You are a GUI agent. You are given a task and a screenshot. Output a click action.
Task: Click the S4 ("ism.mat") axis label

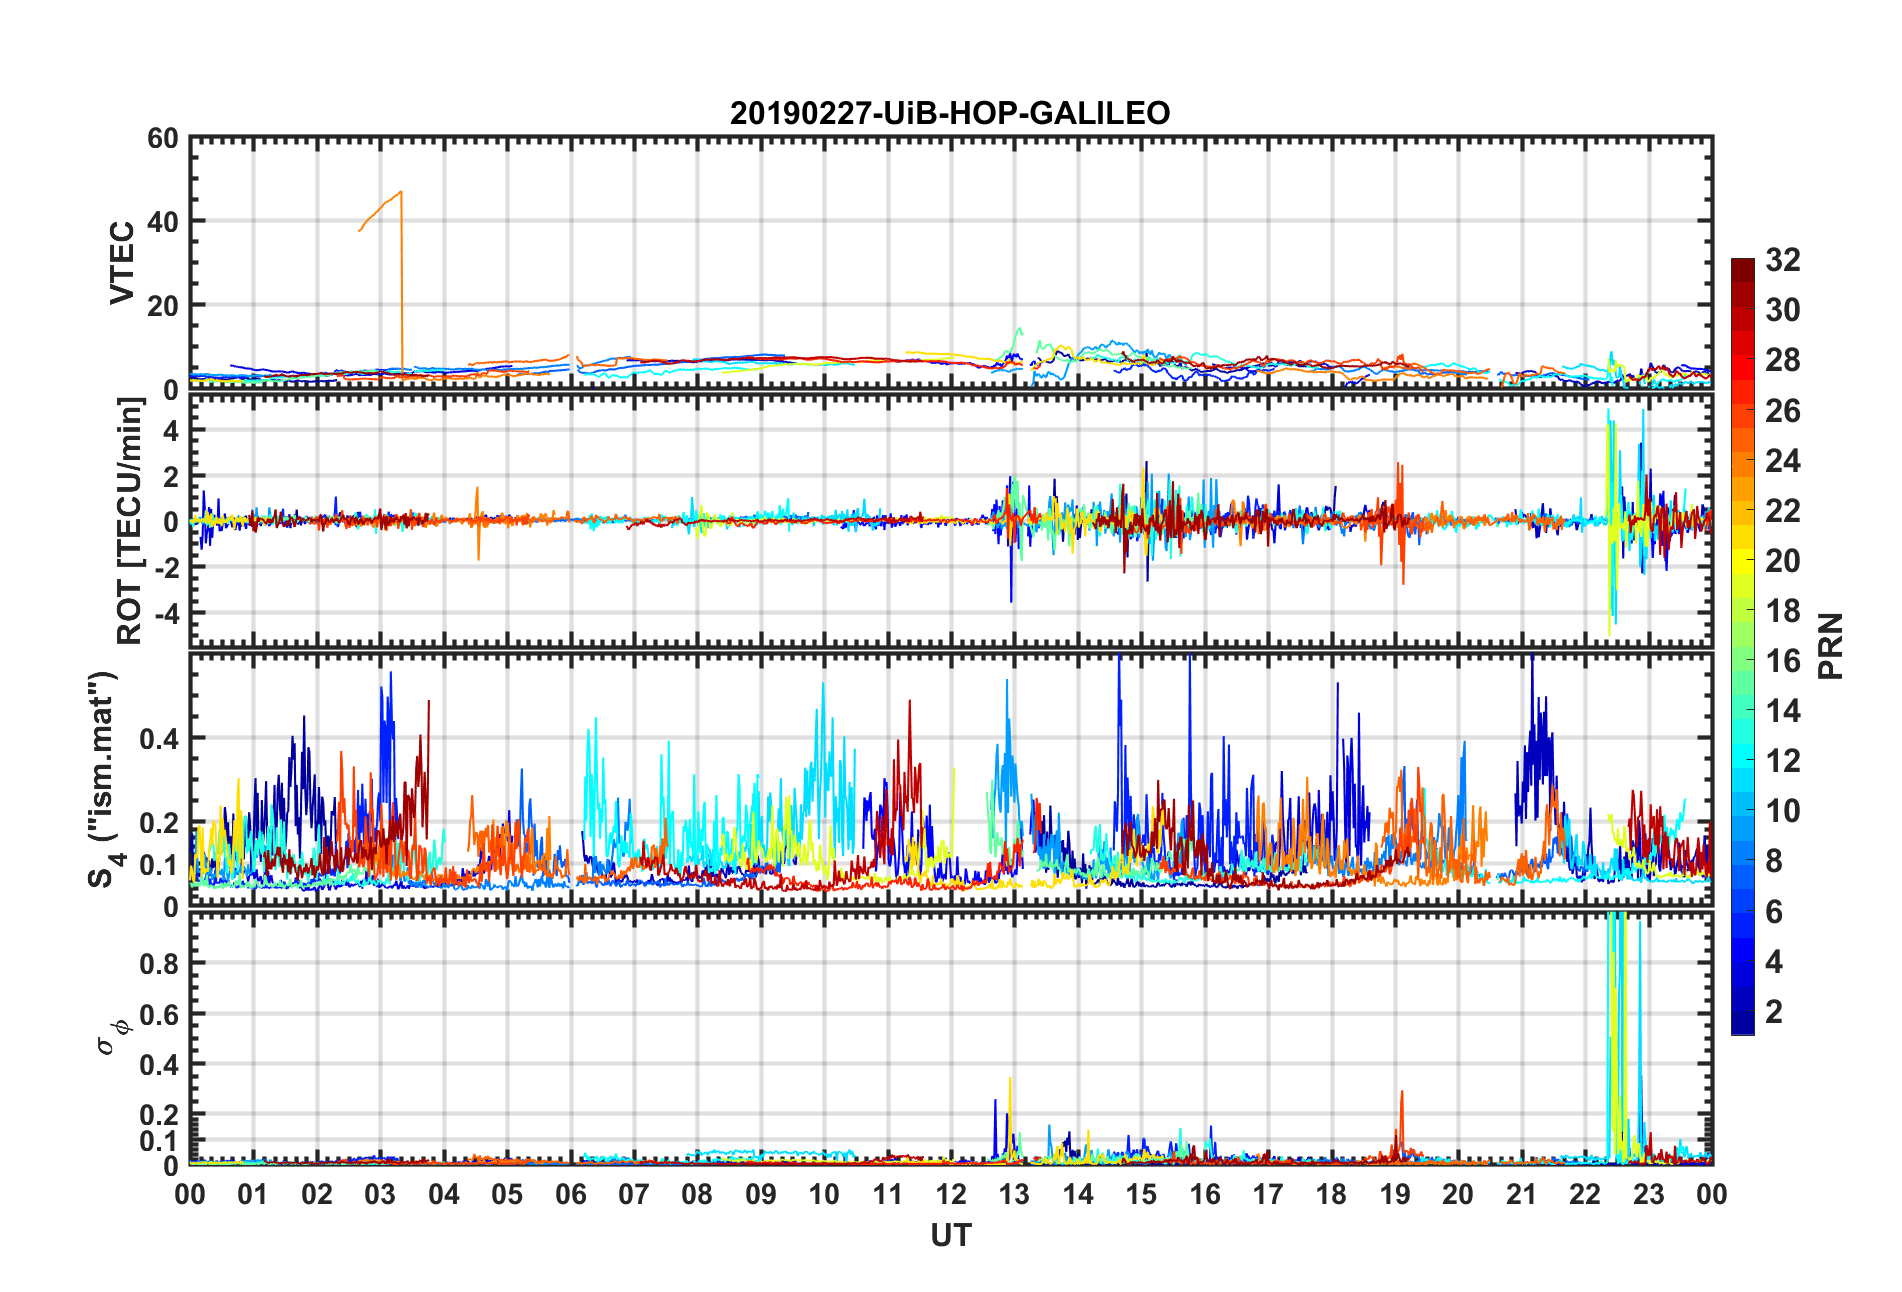(104, 779)
